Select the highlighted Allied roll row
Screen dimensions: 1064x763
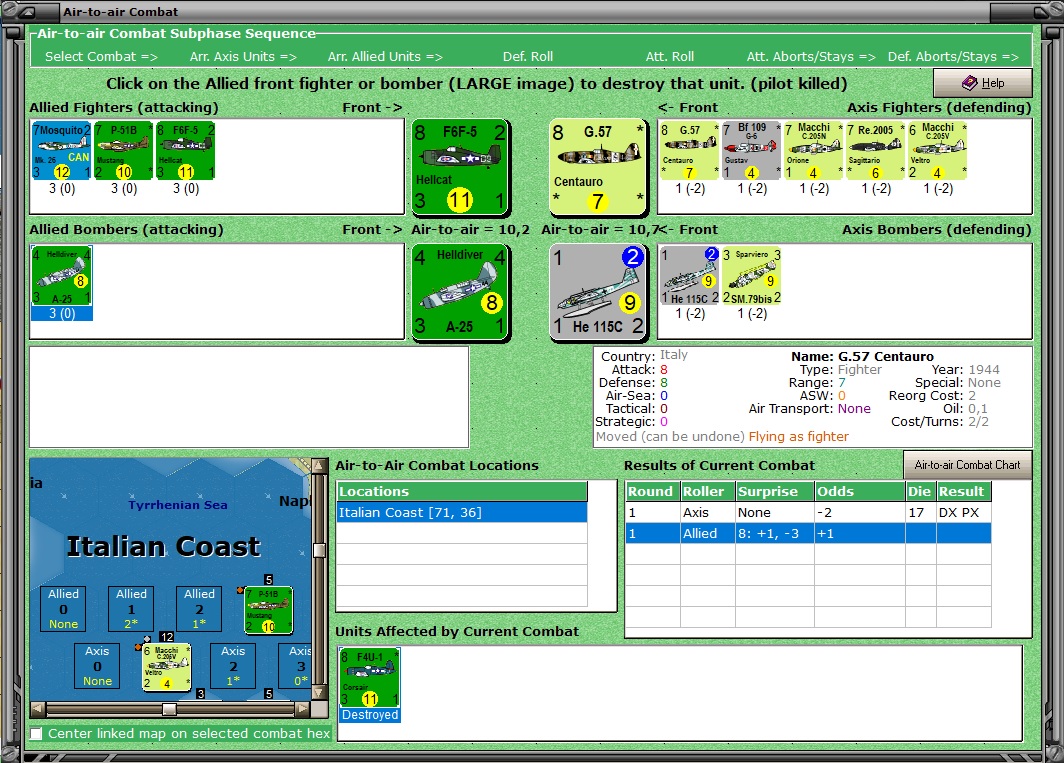point(808,534)
